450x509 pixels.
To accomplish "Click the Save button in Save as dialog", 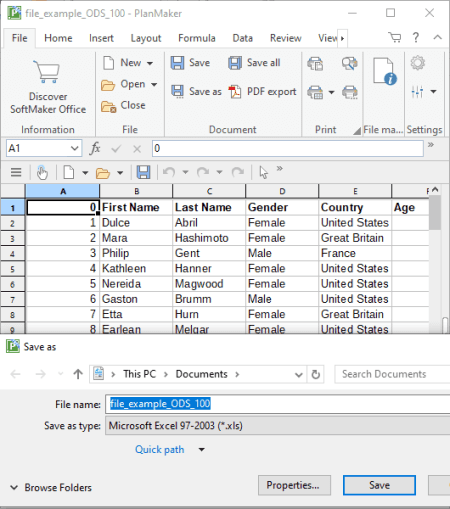I will [x=379, y=485].
